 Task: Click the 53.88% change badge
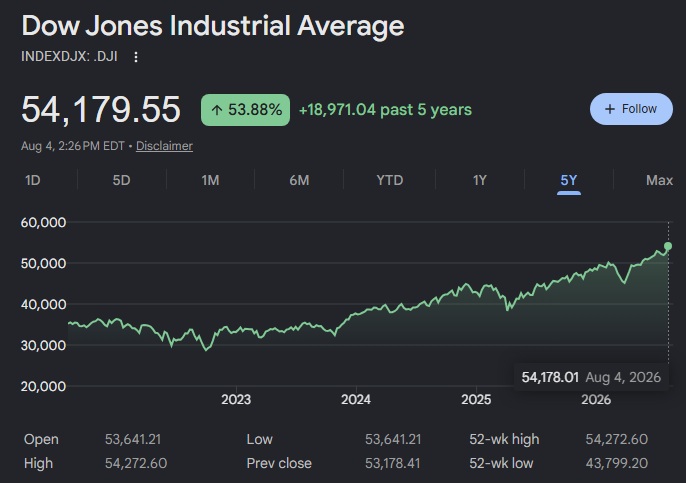[245, 110]
